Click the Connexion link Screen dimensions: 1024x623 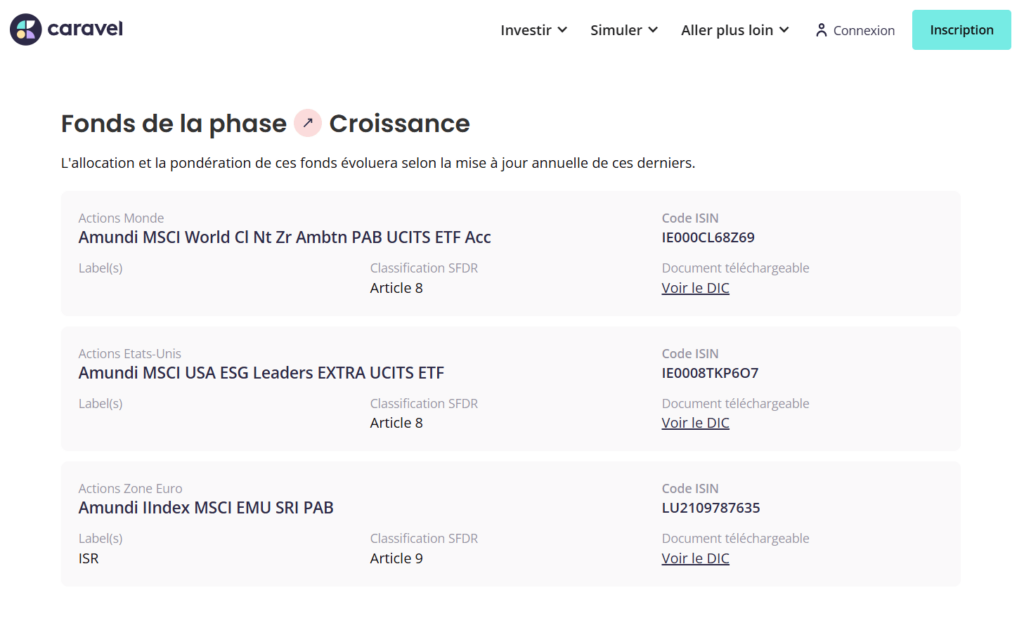(x=855, y=30)
